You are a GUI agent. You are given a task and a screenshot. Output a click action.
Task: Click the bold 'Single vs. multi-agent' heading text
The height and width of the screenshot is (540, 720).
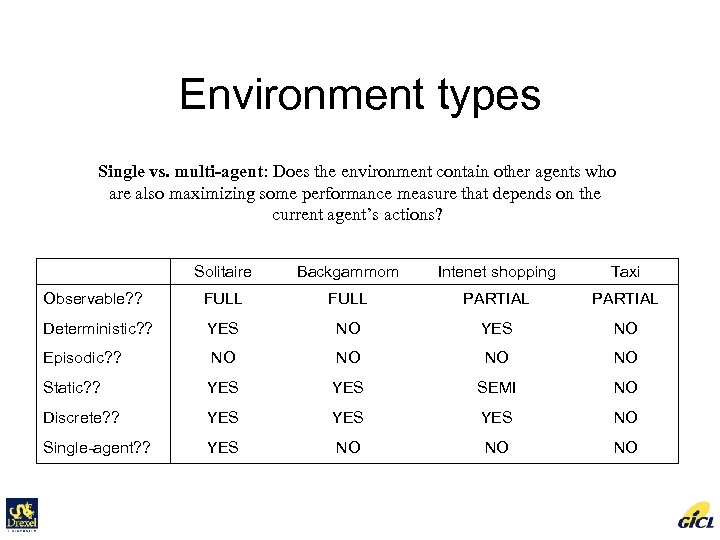tap(182, 172)
